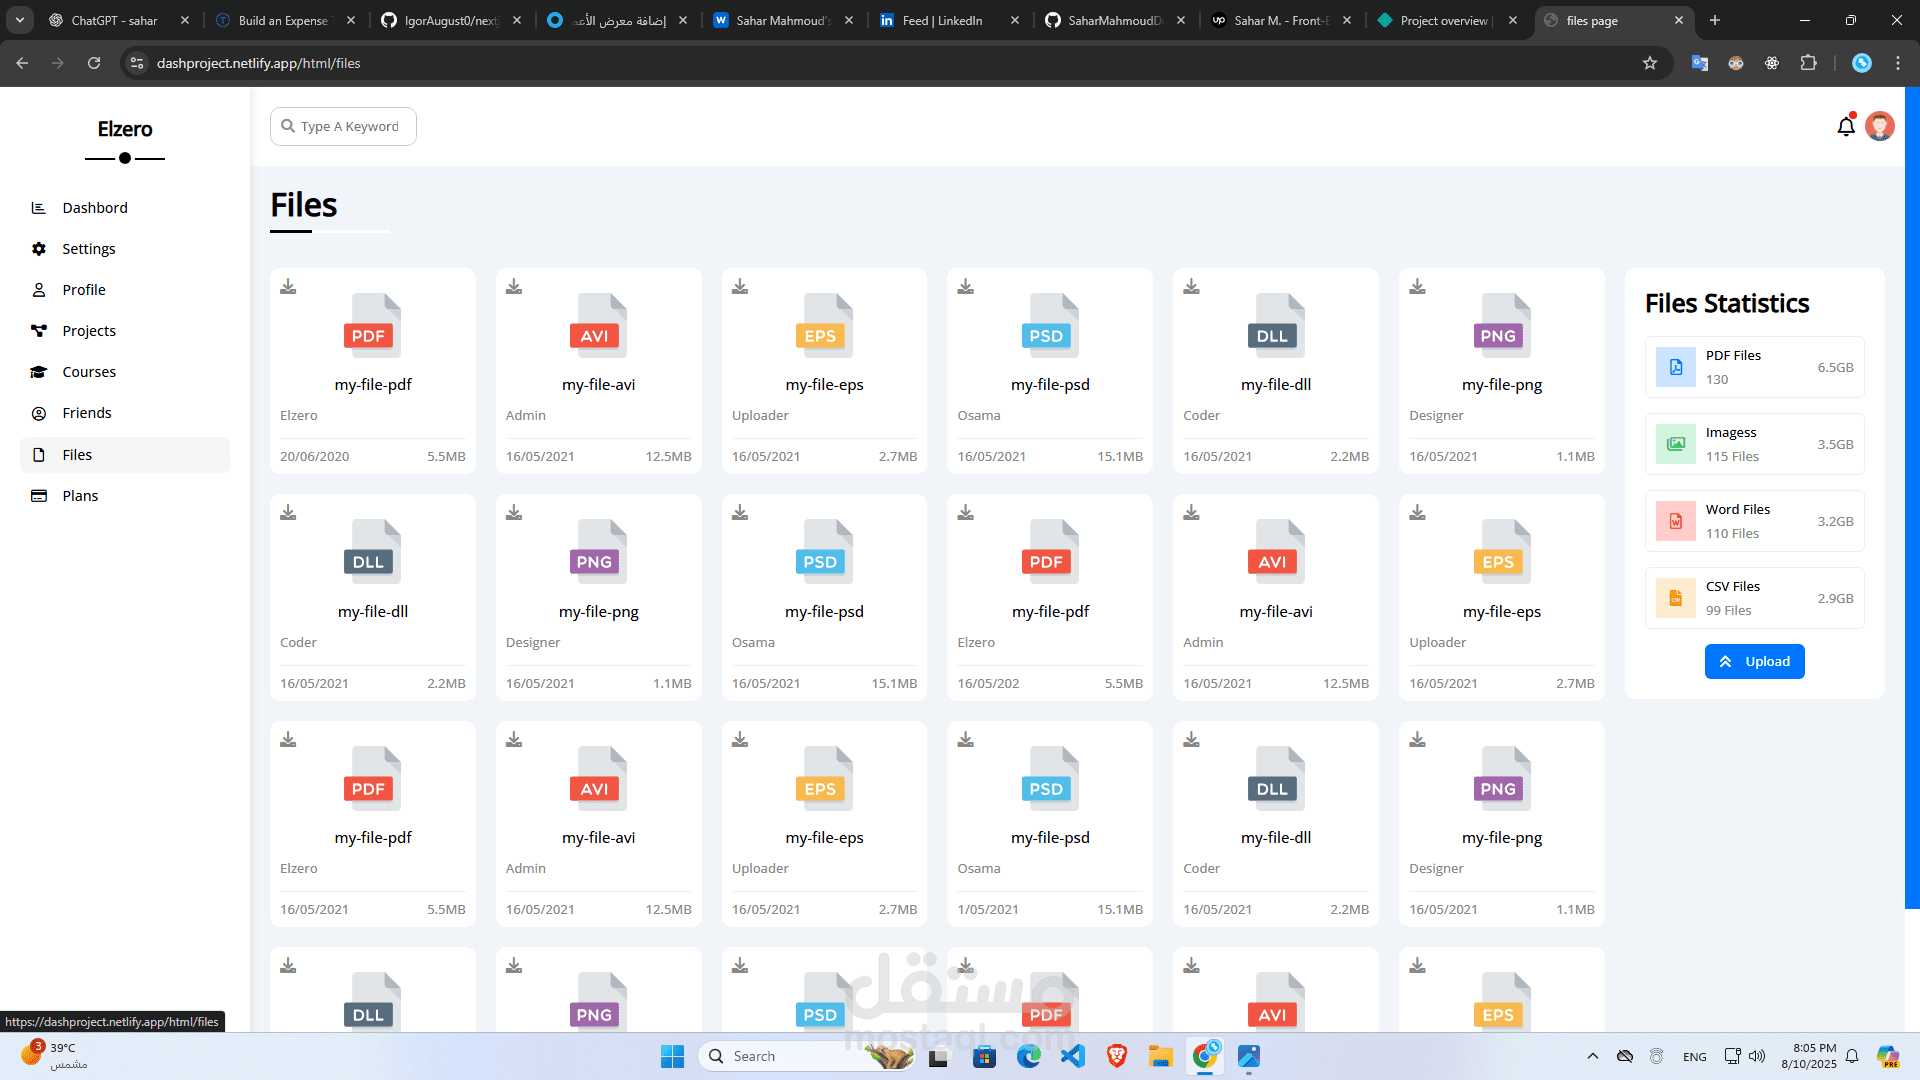This screenshot has height=1080, width=1920.
Task: Open Projects from the sidebar
Action: (x=89, y=331)
